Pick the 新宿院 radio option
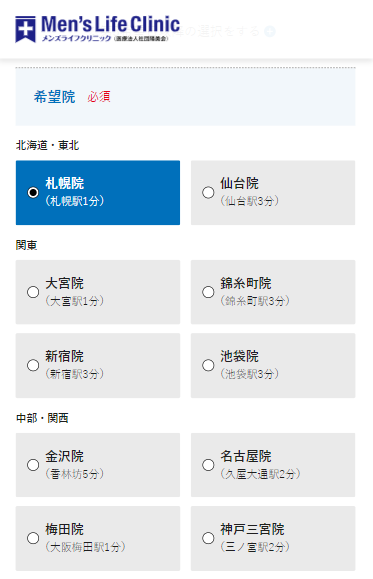Screen dimensions: 373x579 pyautogui.click(x=33, y=365)
